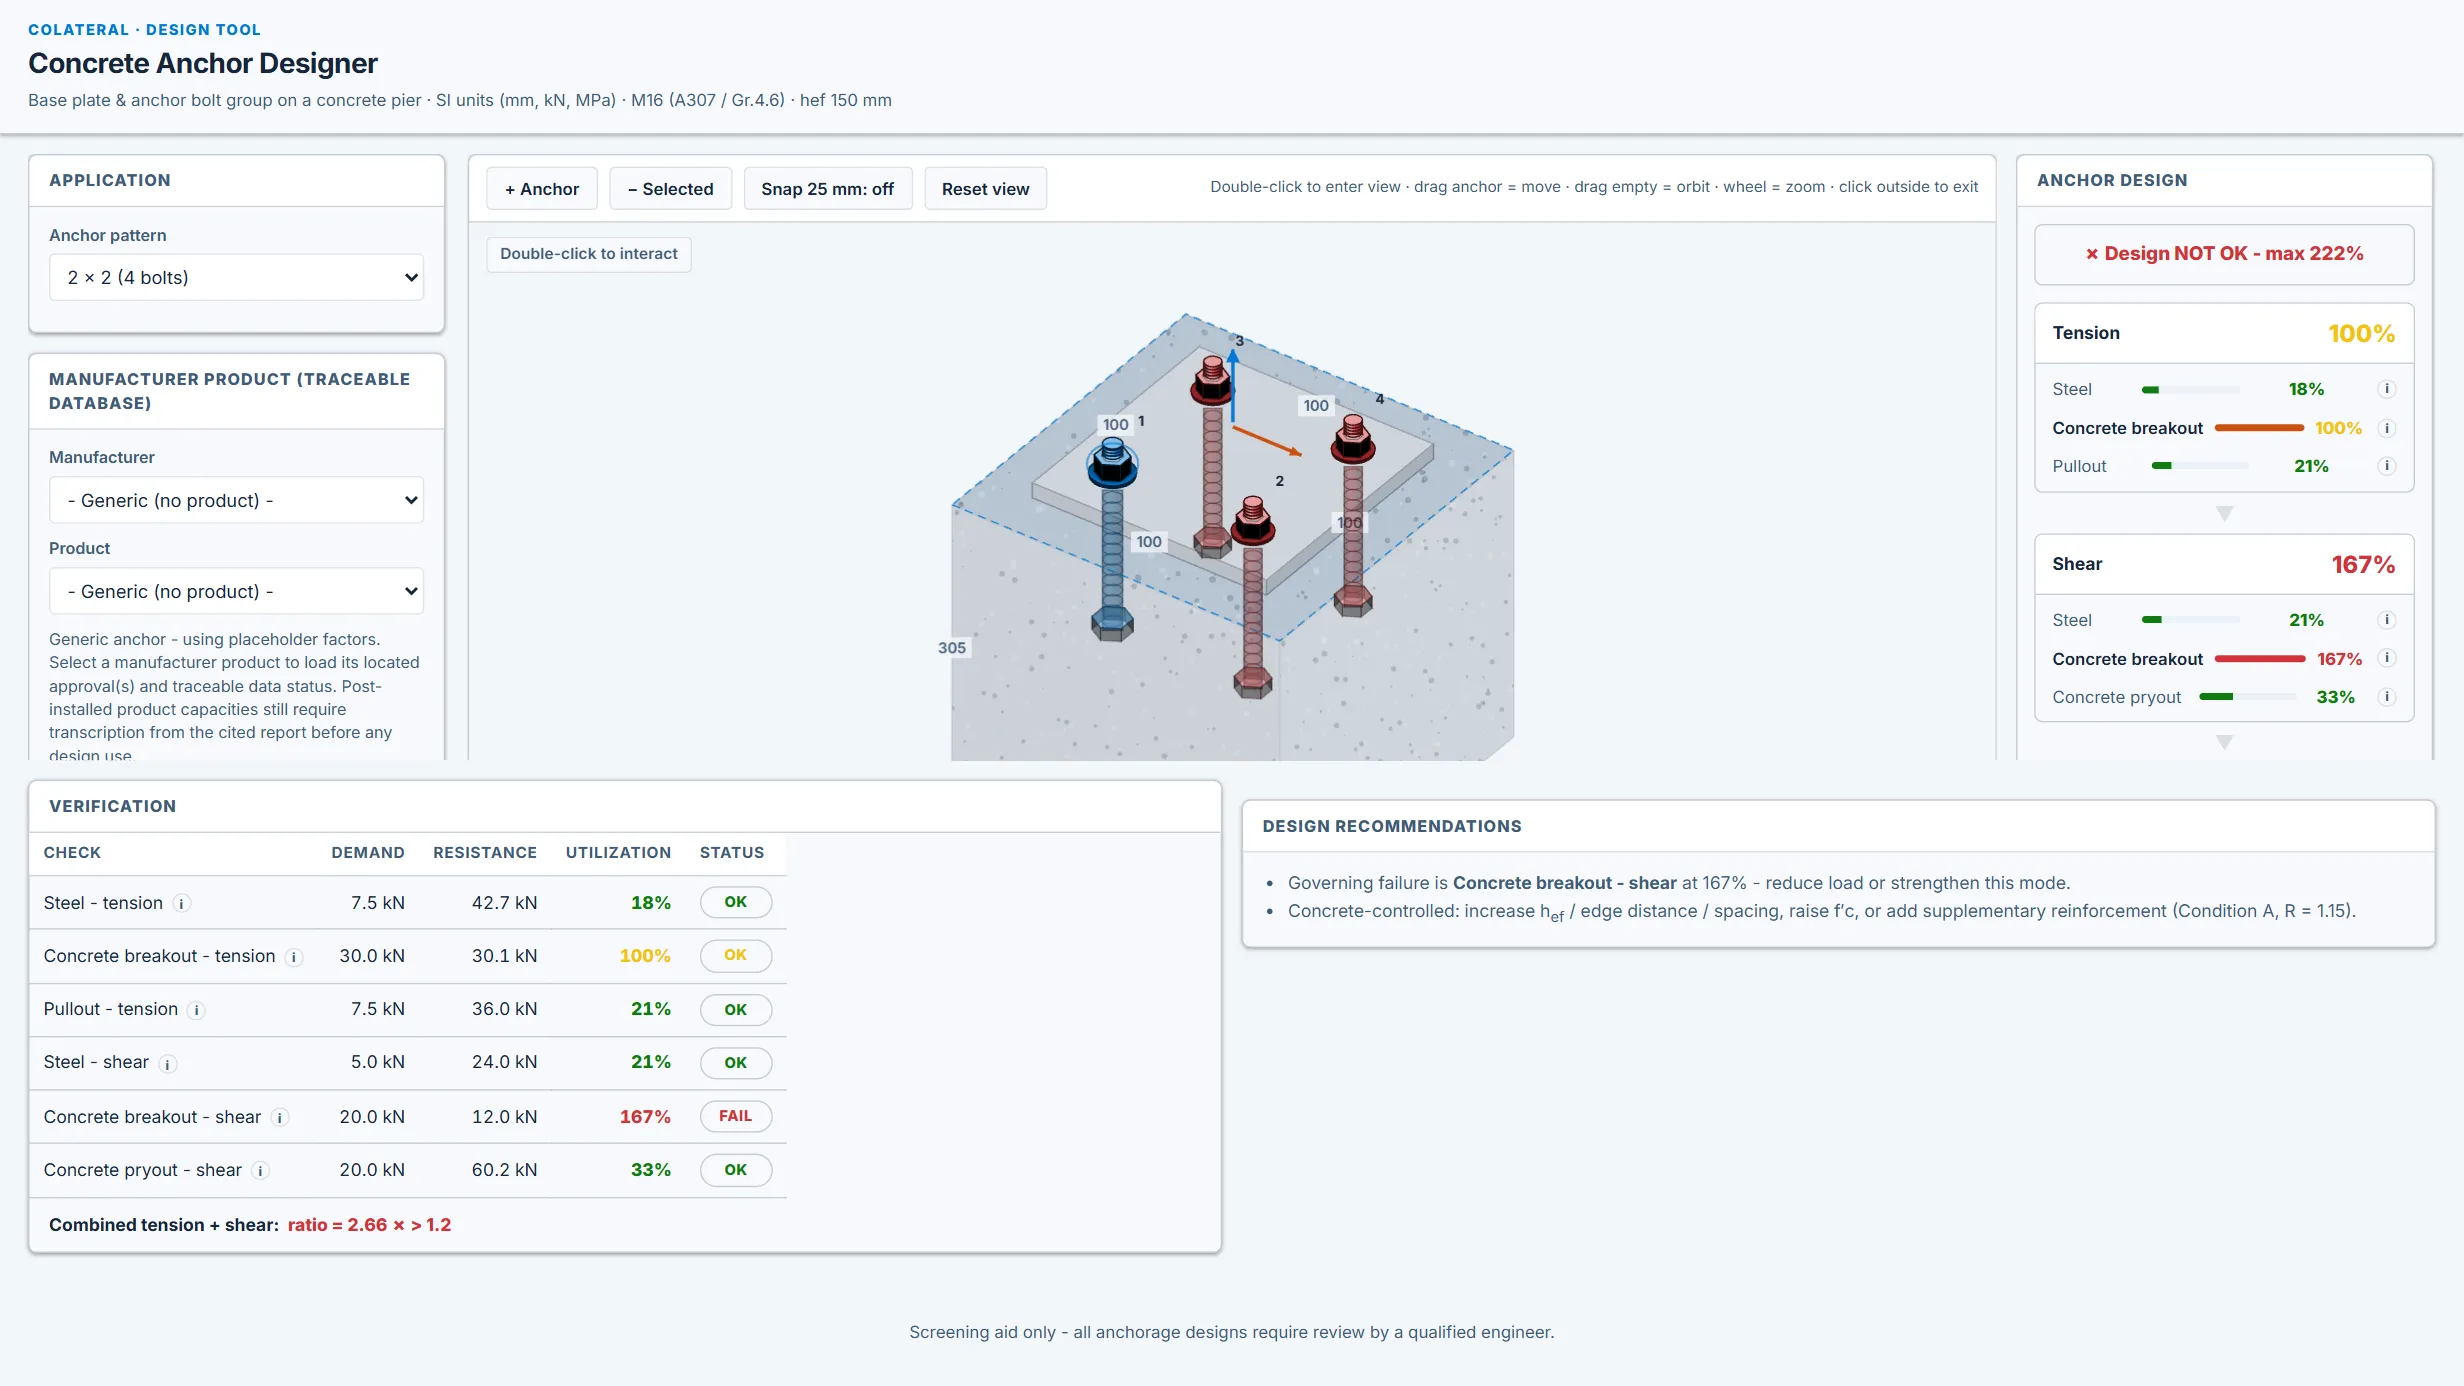The width and height of the screenshot is (2464, 1386).
Task: Show info for Concrete breakout - shear row
Action: 280,1118
